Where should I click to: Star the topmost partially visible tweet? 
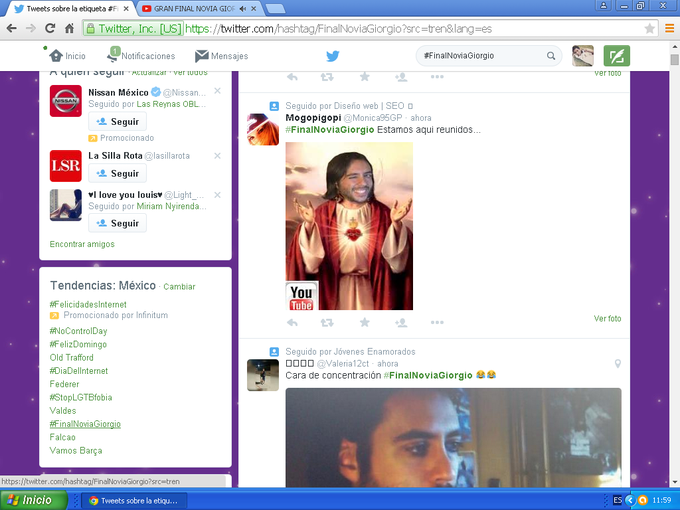[365, 76]
